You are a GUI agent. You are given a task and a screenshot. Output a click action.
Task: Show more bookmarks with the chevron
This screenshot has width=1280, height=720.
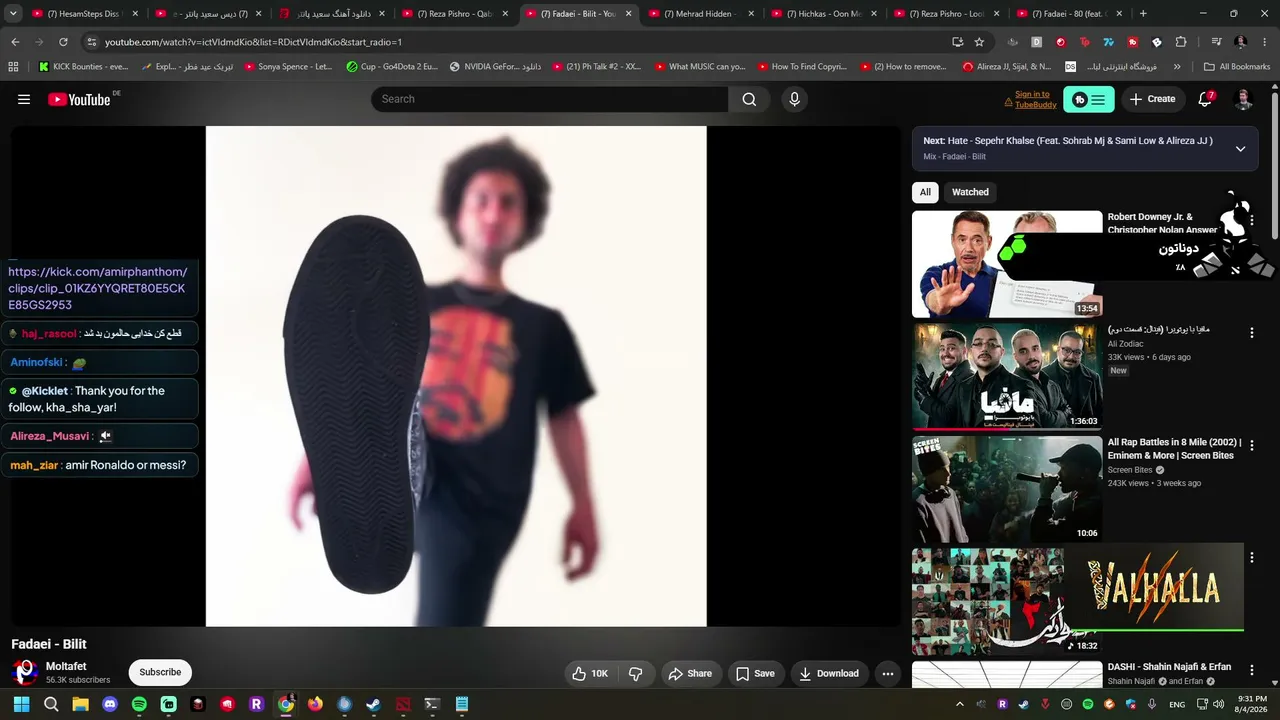tap(1177, 67)
